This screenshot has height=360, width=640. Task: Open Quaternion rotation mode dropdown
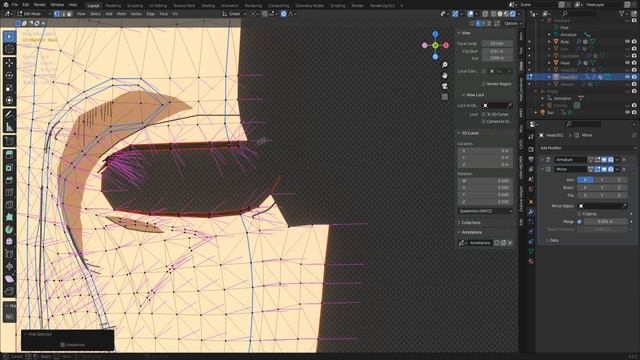click(x=485, y=211)
